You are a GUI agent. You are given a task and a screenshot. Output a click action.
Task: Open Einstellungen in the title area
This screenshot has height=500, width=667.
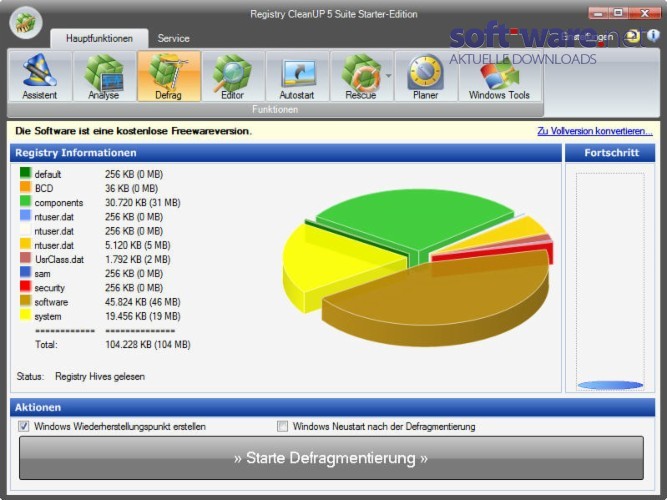tap(587, 37)
